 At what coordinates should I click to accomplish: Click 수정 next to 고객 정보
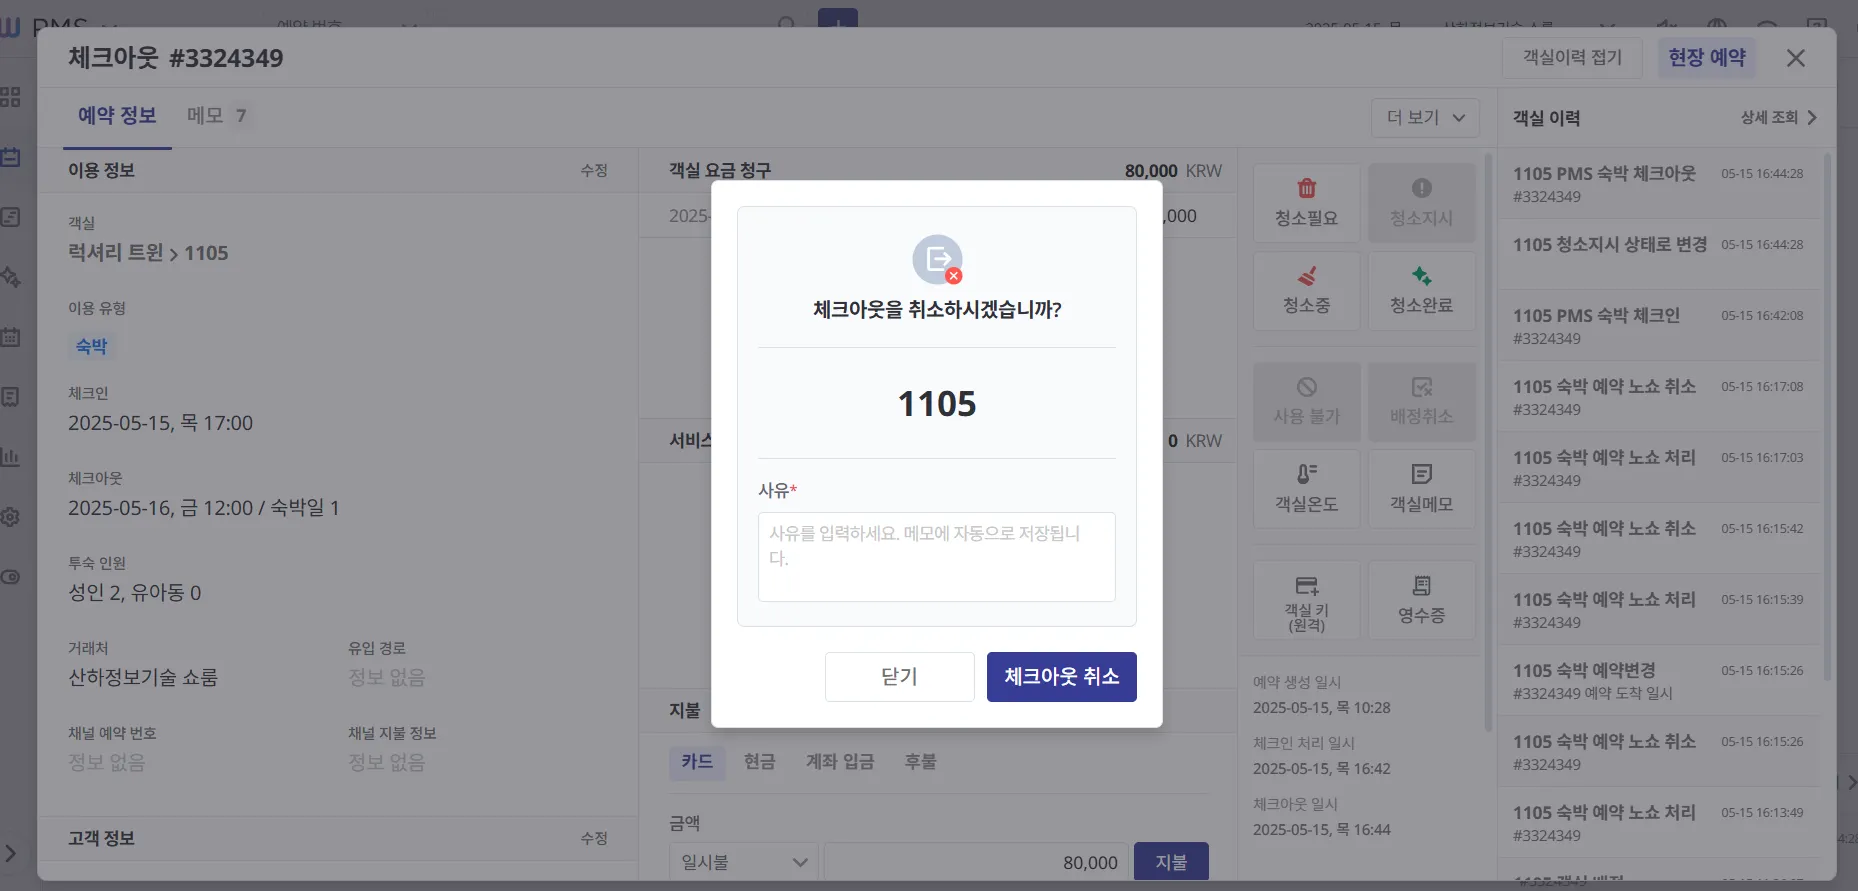594,839
